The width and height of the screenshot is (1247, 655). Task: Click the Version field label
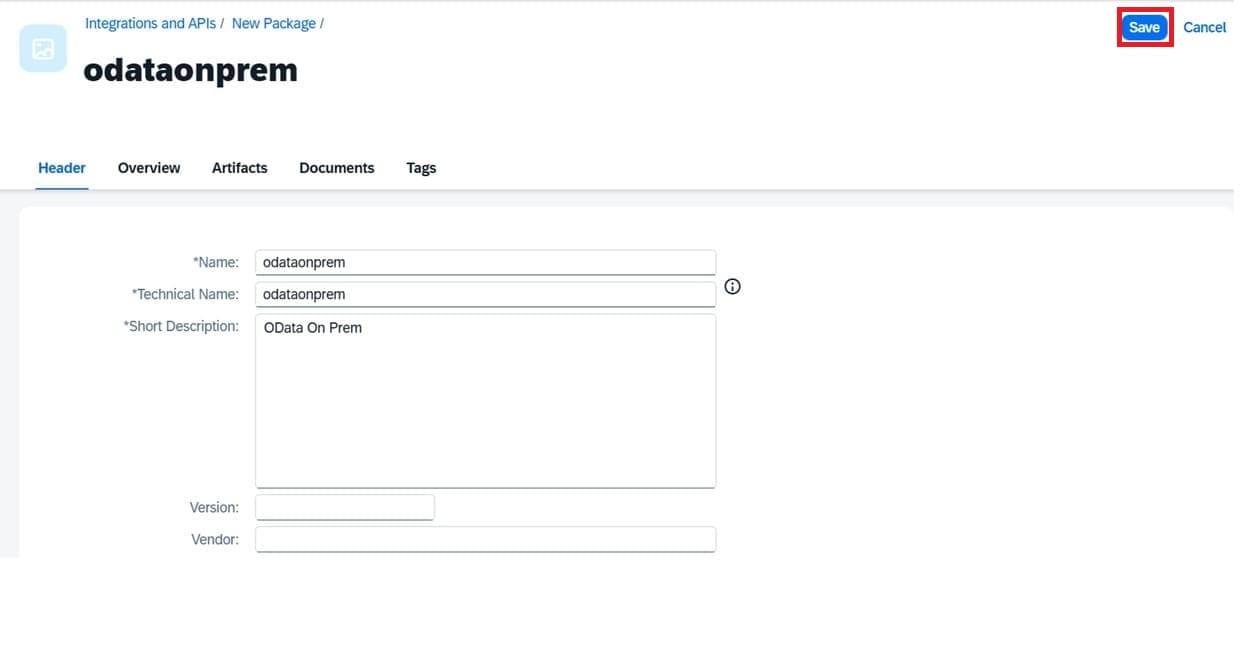[214, 507]
